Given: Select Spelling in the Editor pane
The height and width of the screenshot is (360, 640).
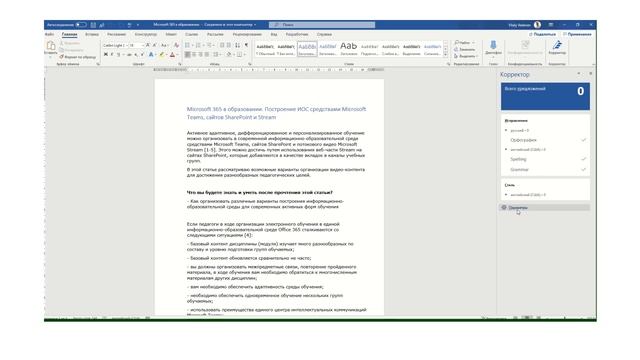Looking at the screenshot, I should 546,159.
